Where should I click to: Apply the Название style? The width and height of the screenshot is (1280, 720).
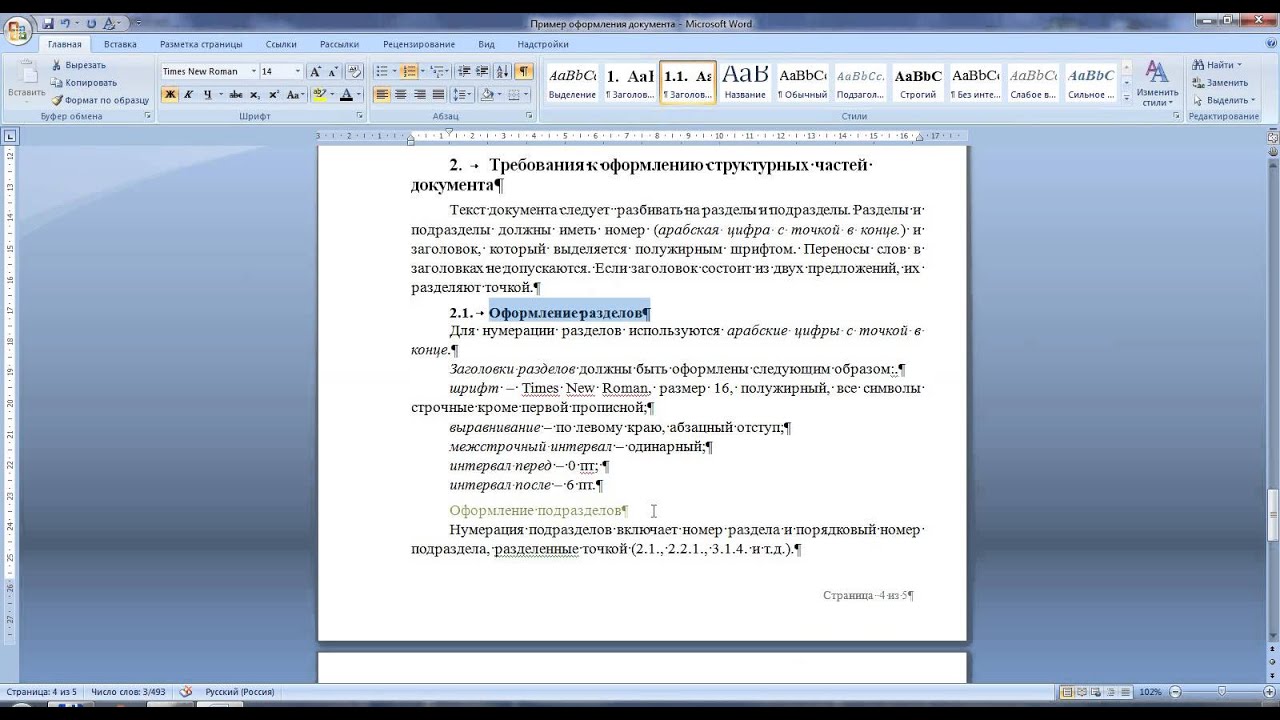(745, 82)
